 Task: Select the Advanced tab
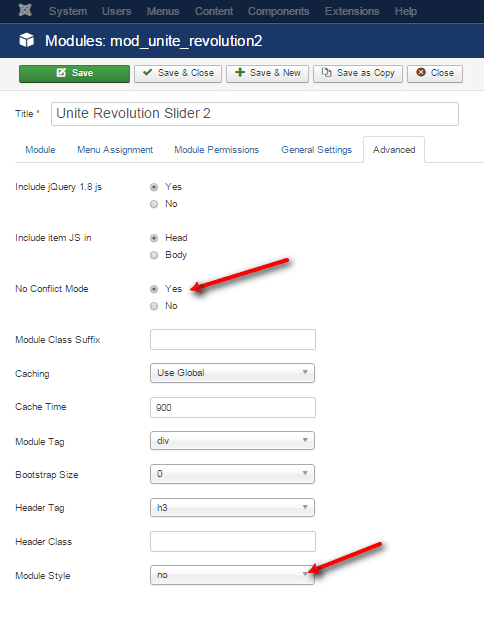[394, 150]
